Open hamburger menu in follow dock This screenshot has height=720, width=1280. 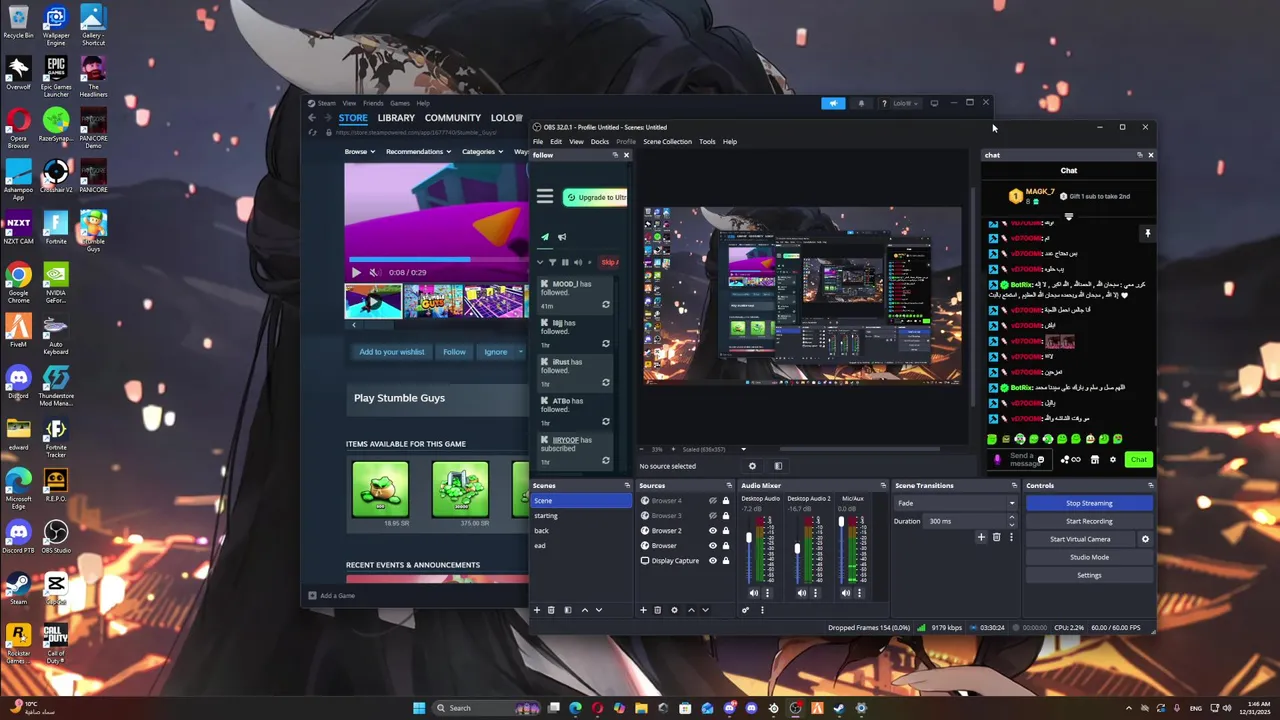pyautogui.click(x=545, y=197)
